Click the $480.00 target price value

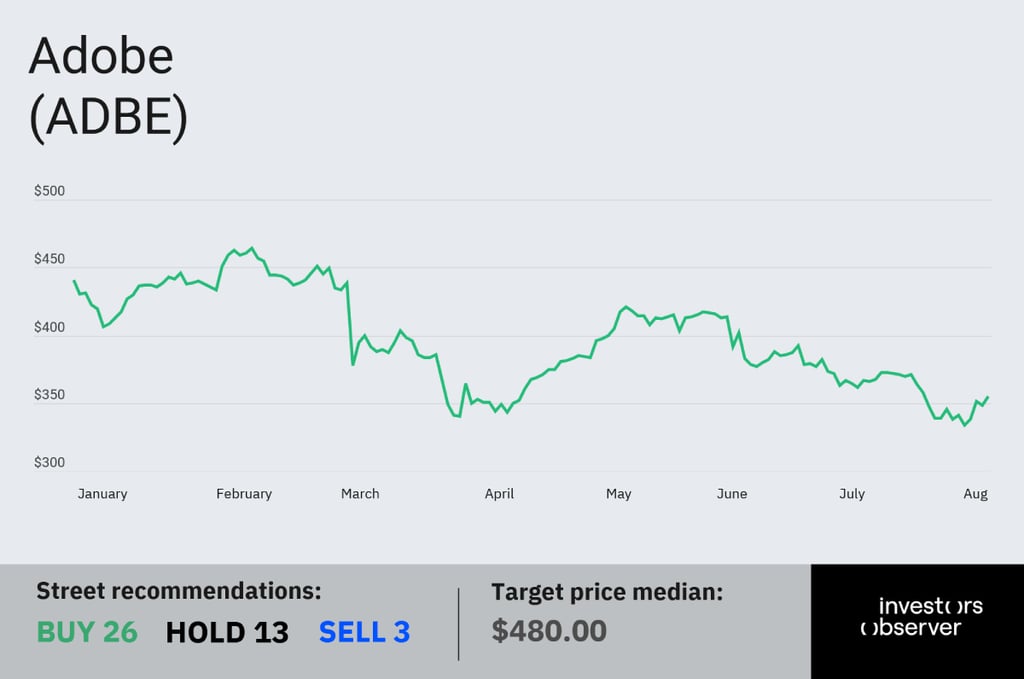click(x=549, y=631)
